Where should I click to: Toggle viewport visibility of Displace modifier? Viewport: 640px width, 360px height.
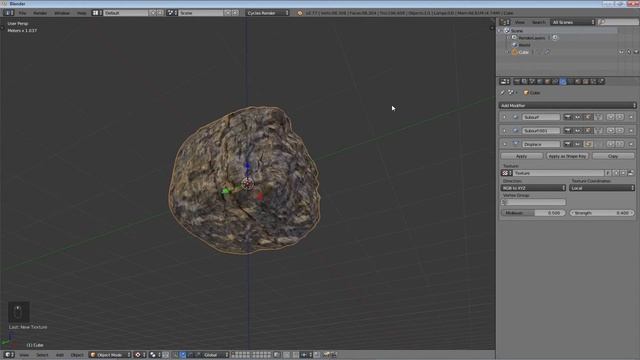(578, 144)
